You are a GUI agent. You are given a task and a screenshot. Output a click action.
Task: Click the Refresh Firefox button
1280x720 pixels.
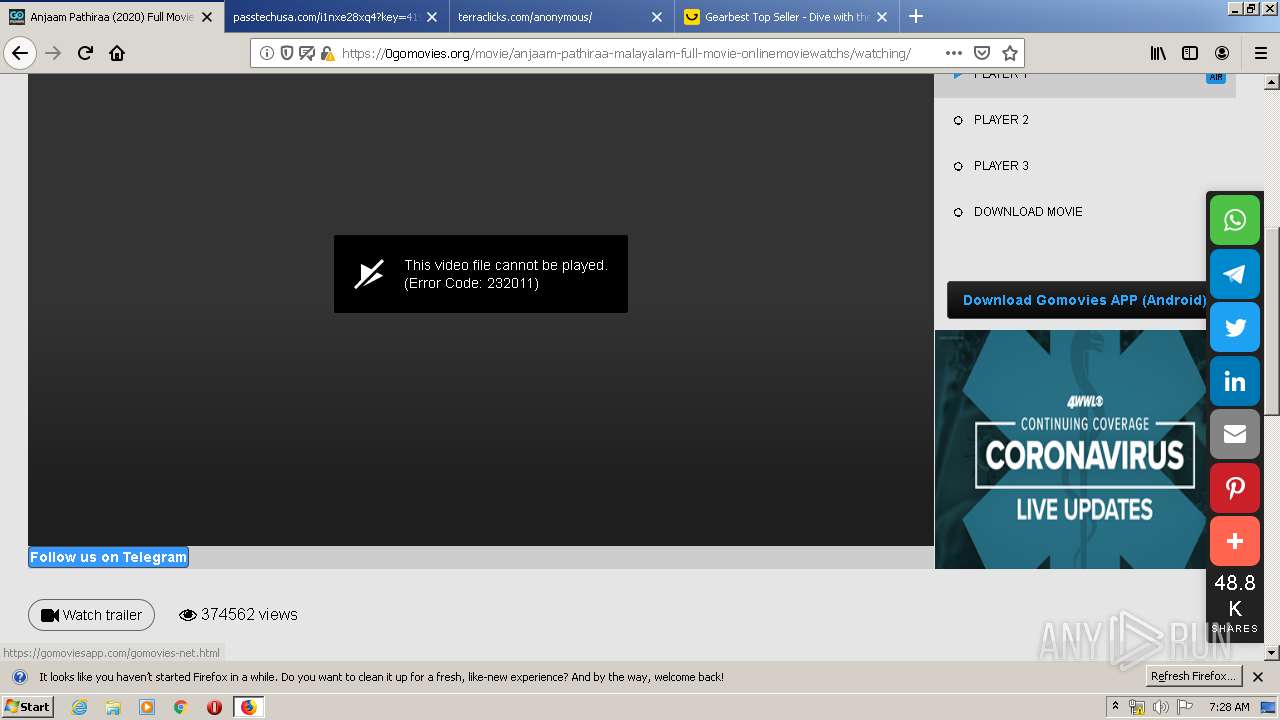point(1194,677)
